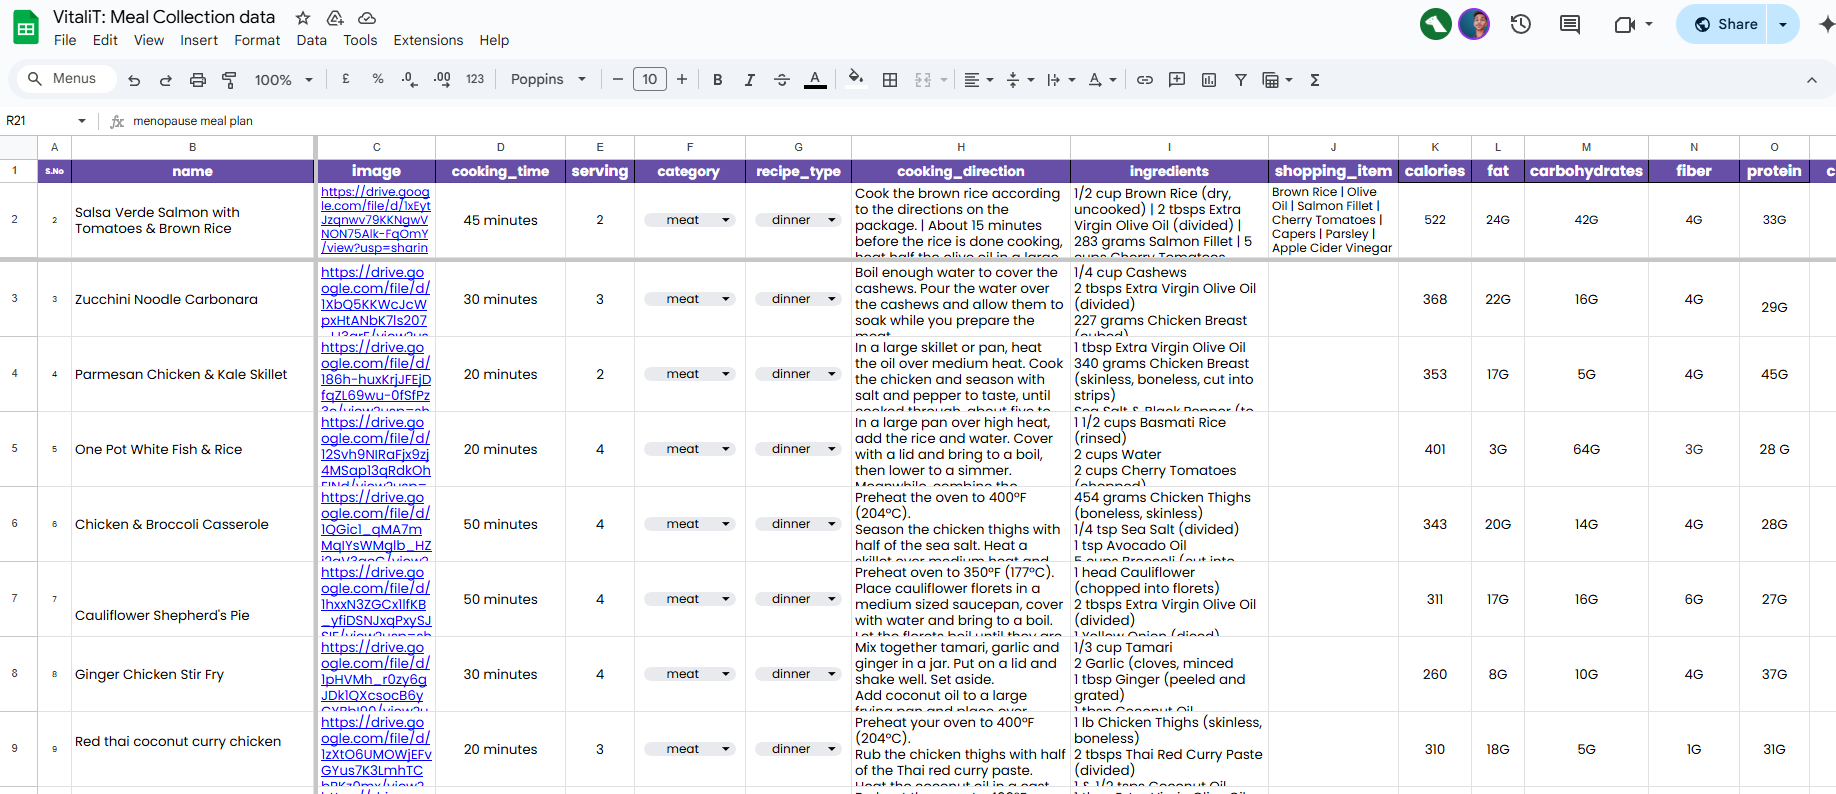Screen dimensions: 1836x794
Task: Click the Share button
Action: click(x=1725, y=24)
